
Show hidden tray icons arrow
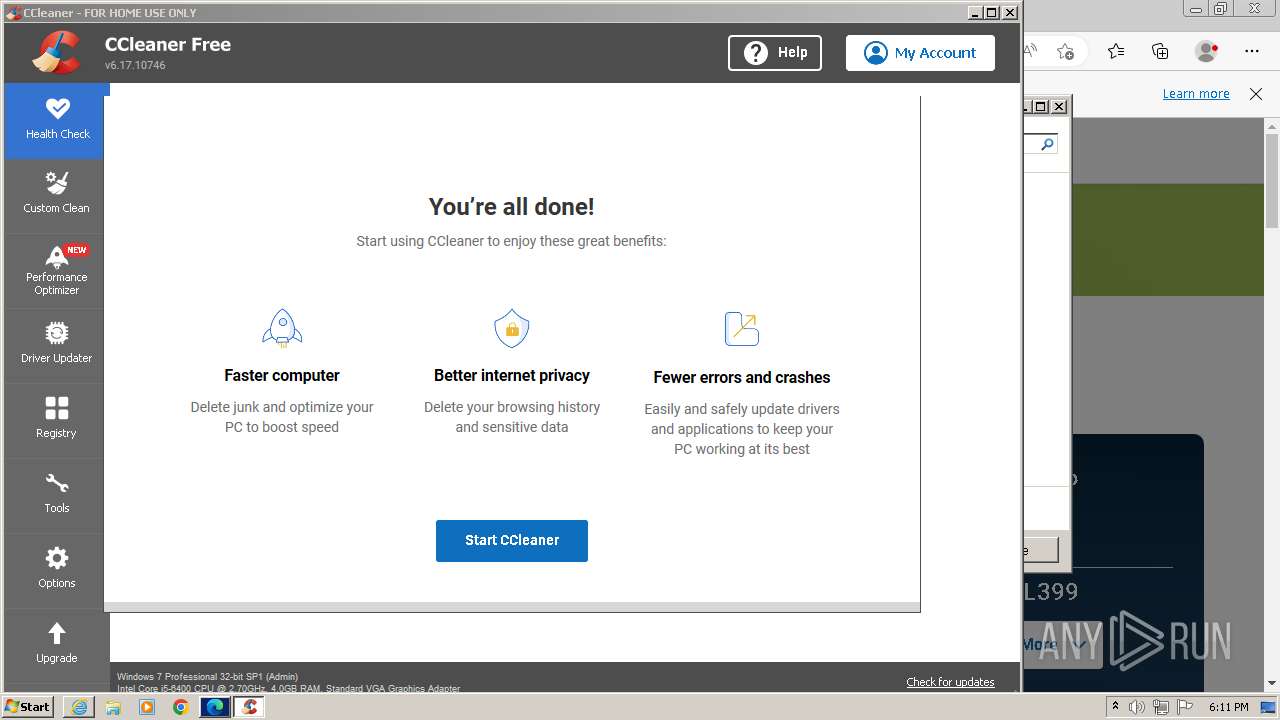tap(1116, 707)
